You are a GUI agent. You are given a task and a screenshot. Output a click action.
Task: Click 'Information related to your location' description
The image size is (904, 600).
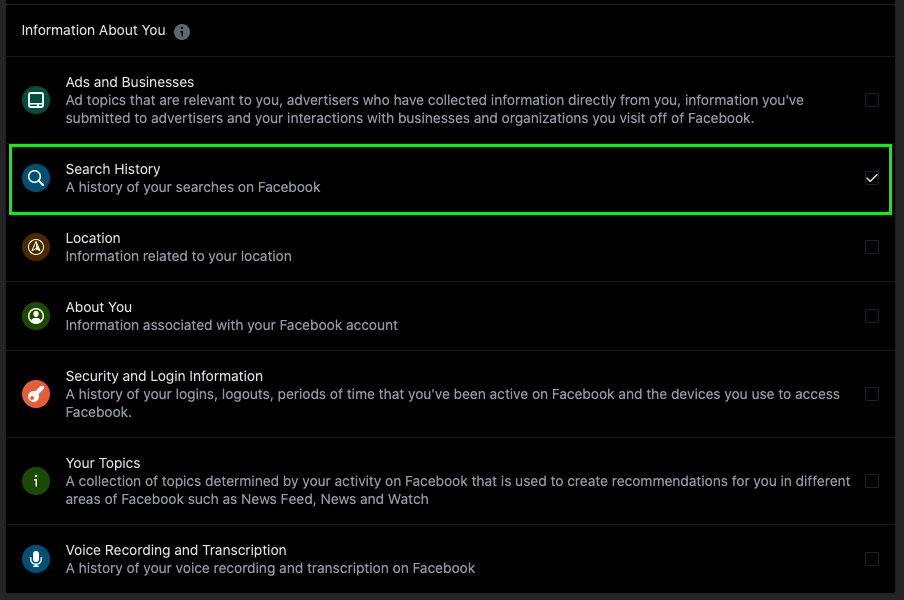tap(178, 256)
